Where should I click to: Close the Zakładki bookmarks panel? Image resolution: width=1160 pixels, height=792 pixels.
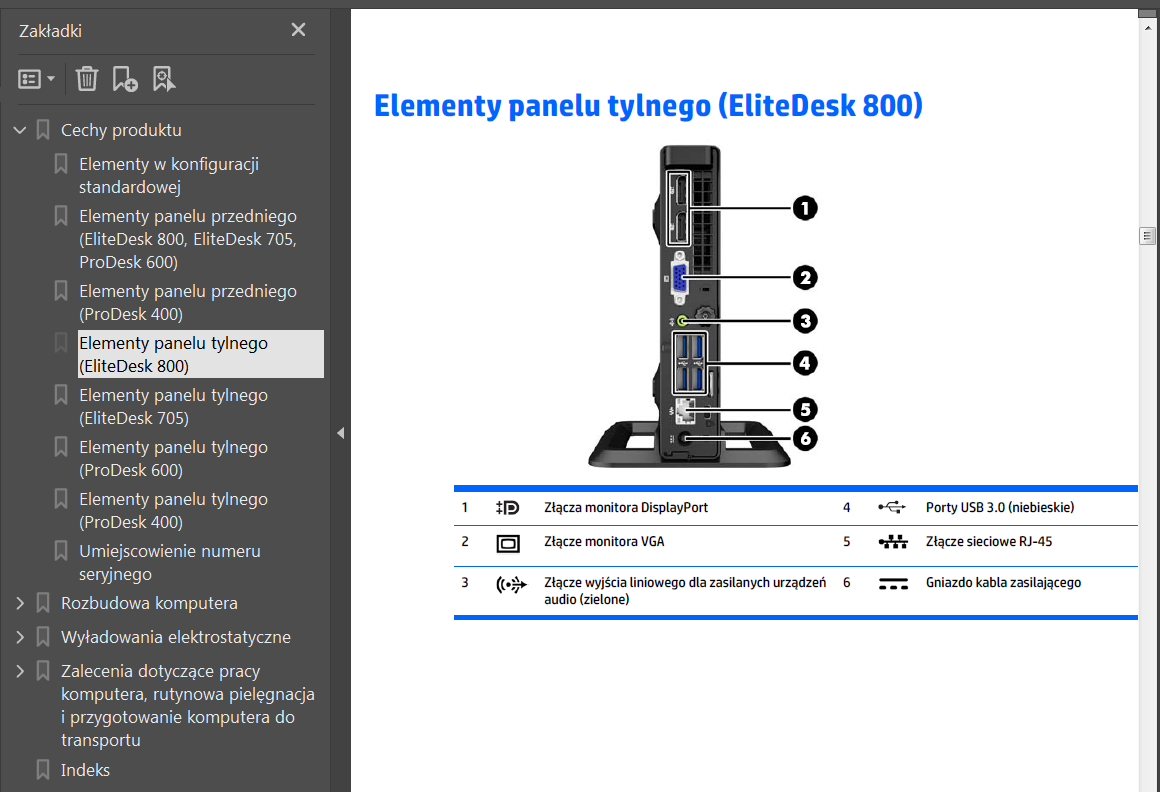(x=298, y=30)
